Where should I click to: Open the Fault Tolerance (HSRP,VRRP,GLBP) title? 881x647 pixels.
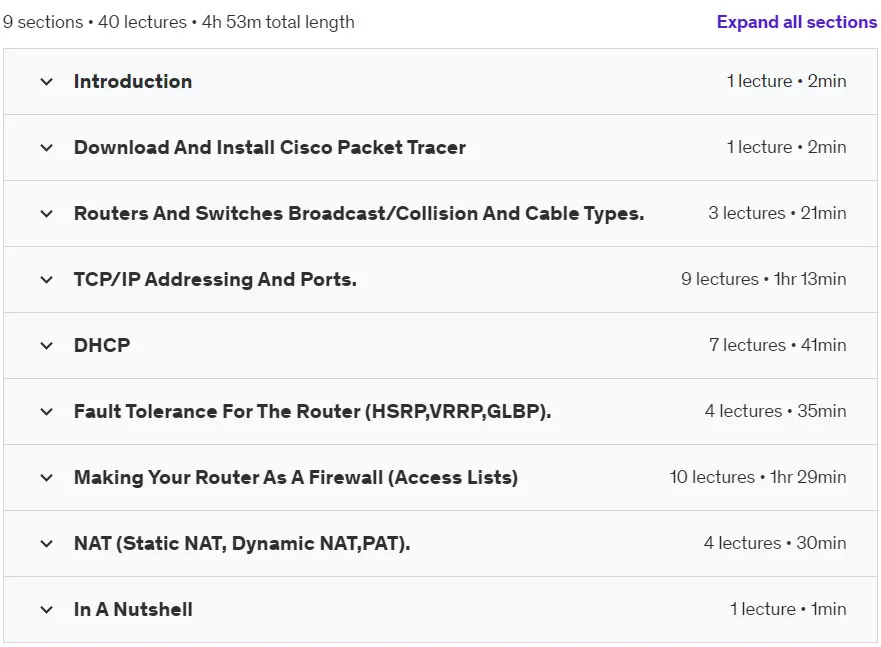click(x=312, y=411)
